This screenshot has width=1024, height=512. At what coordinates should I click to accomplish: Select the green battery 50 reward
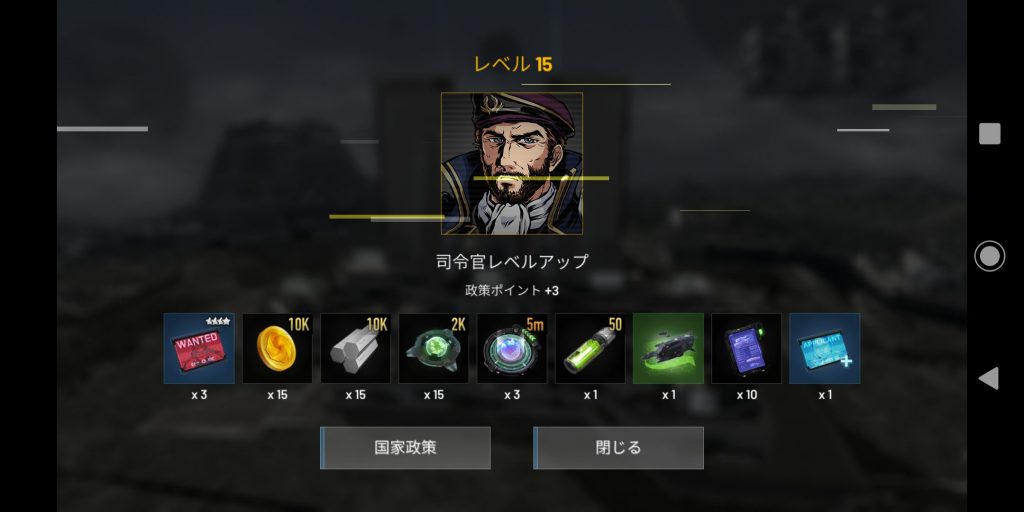point(590,348)
